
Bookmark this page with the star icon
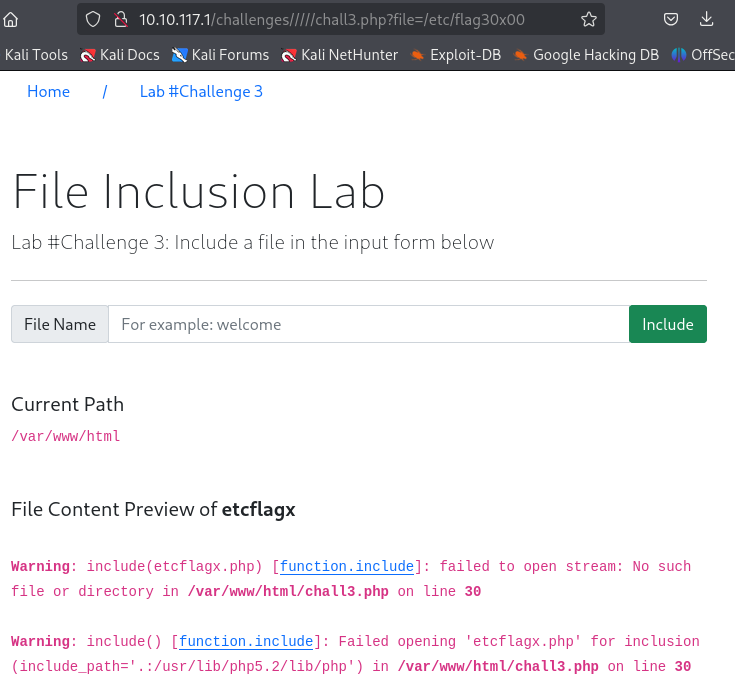coord(589,19)
